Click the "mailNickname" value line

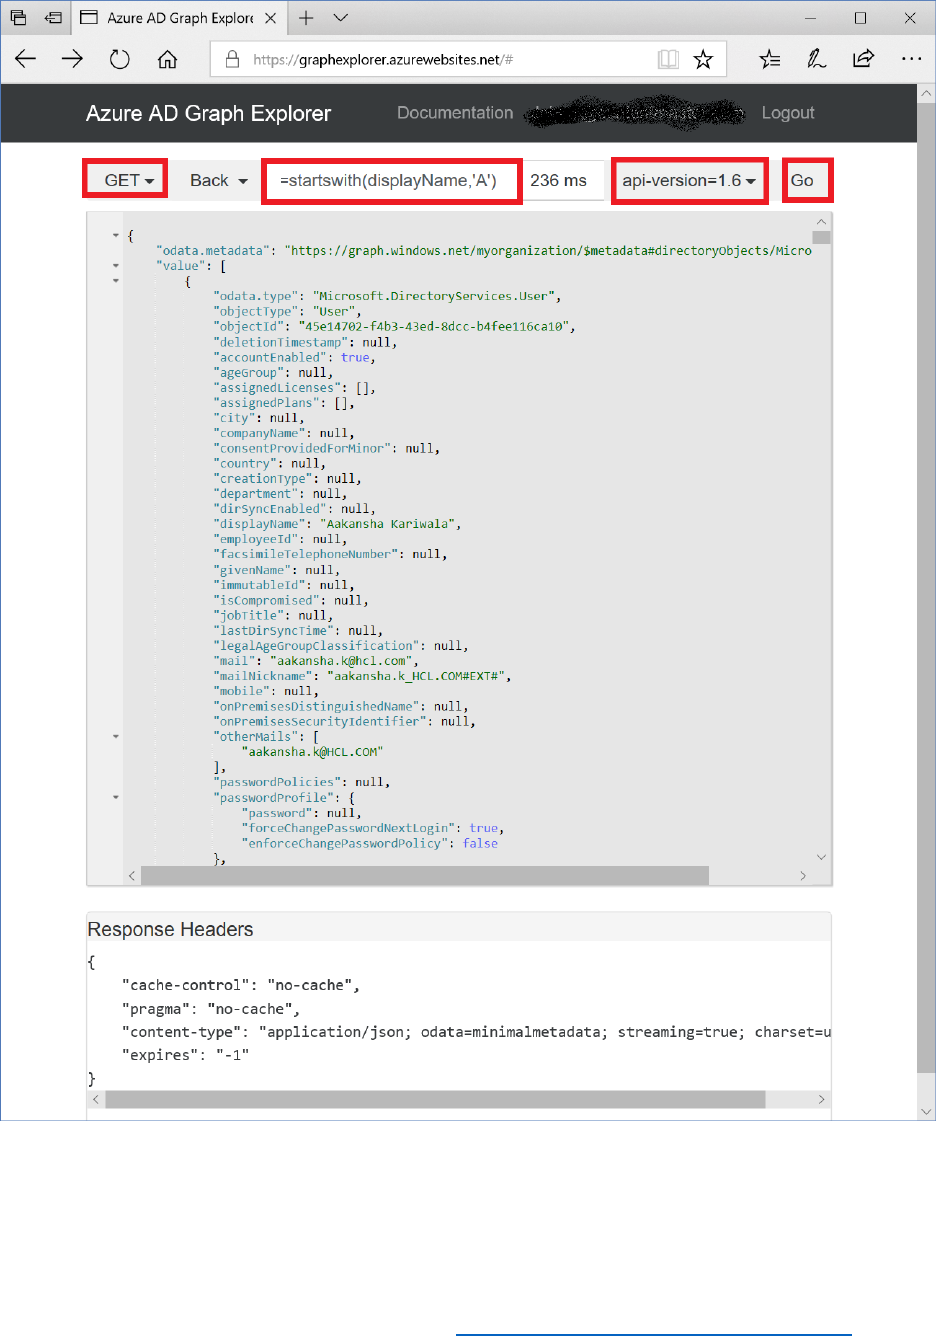[x=362, y=676]
